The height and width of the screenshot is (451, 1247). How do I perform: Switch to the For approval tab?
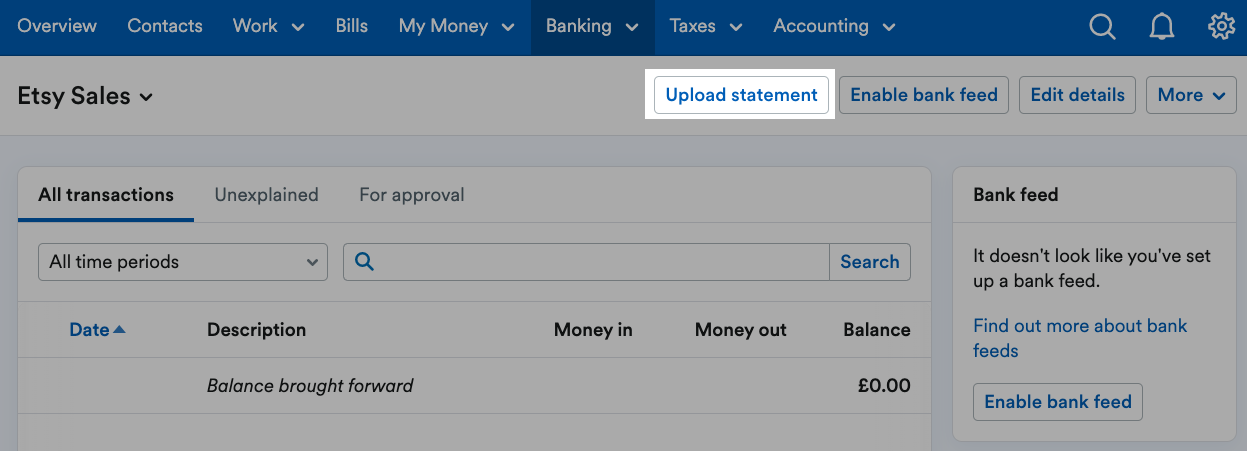pyautogui.click(x=412, y=195)
